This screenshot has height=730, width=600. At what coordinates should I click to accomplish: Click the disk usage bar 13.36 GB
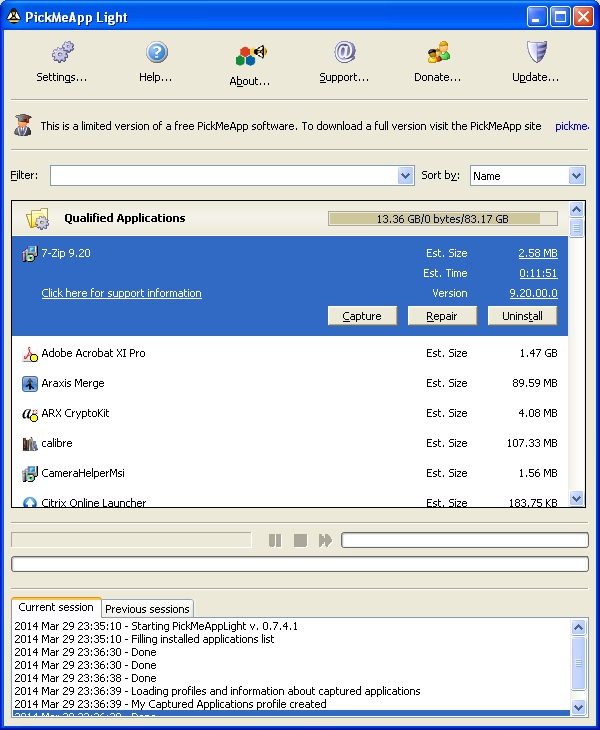442,218
